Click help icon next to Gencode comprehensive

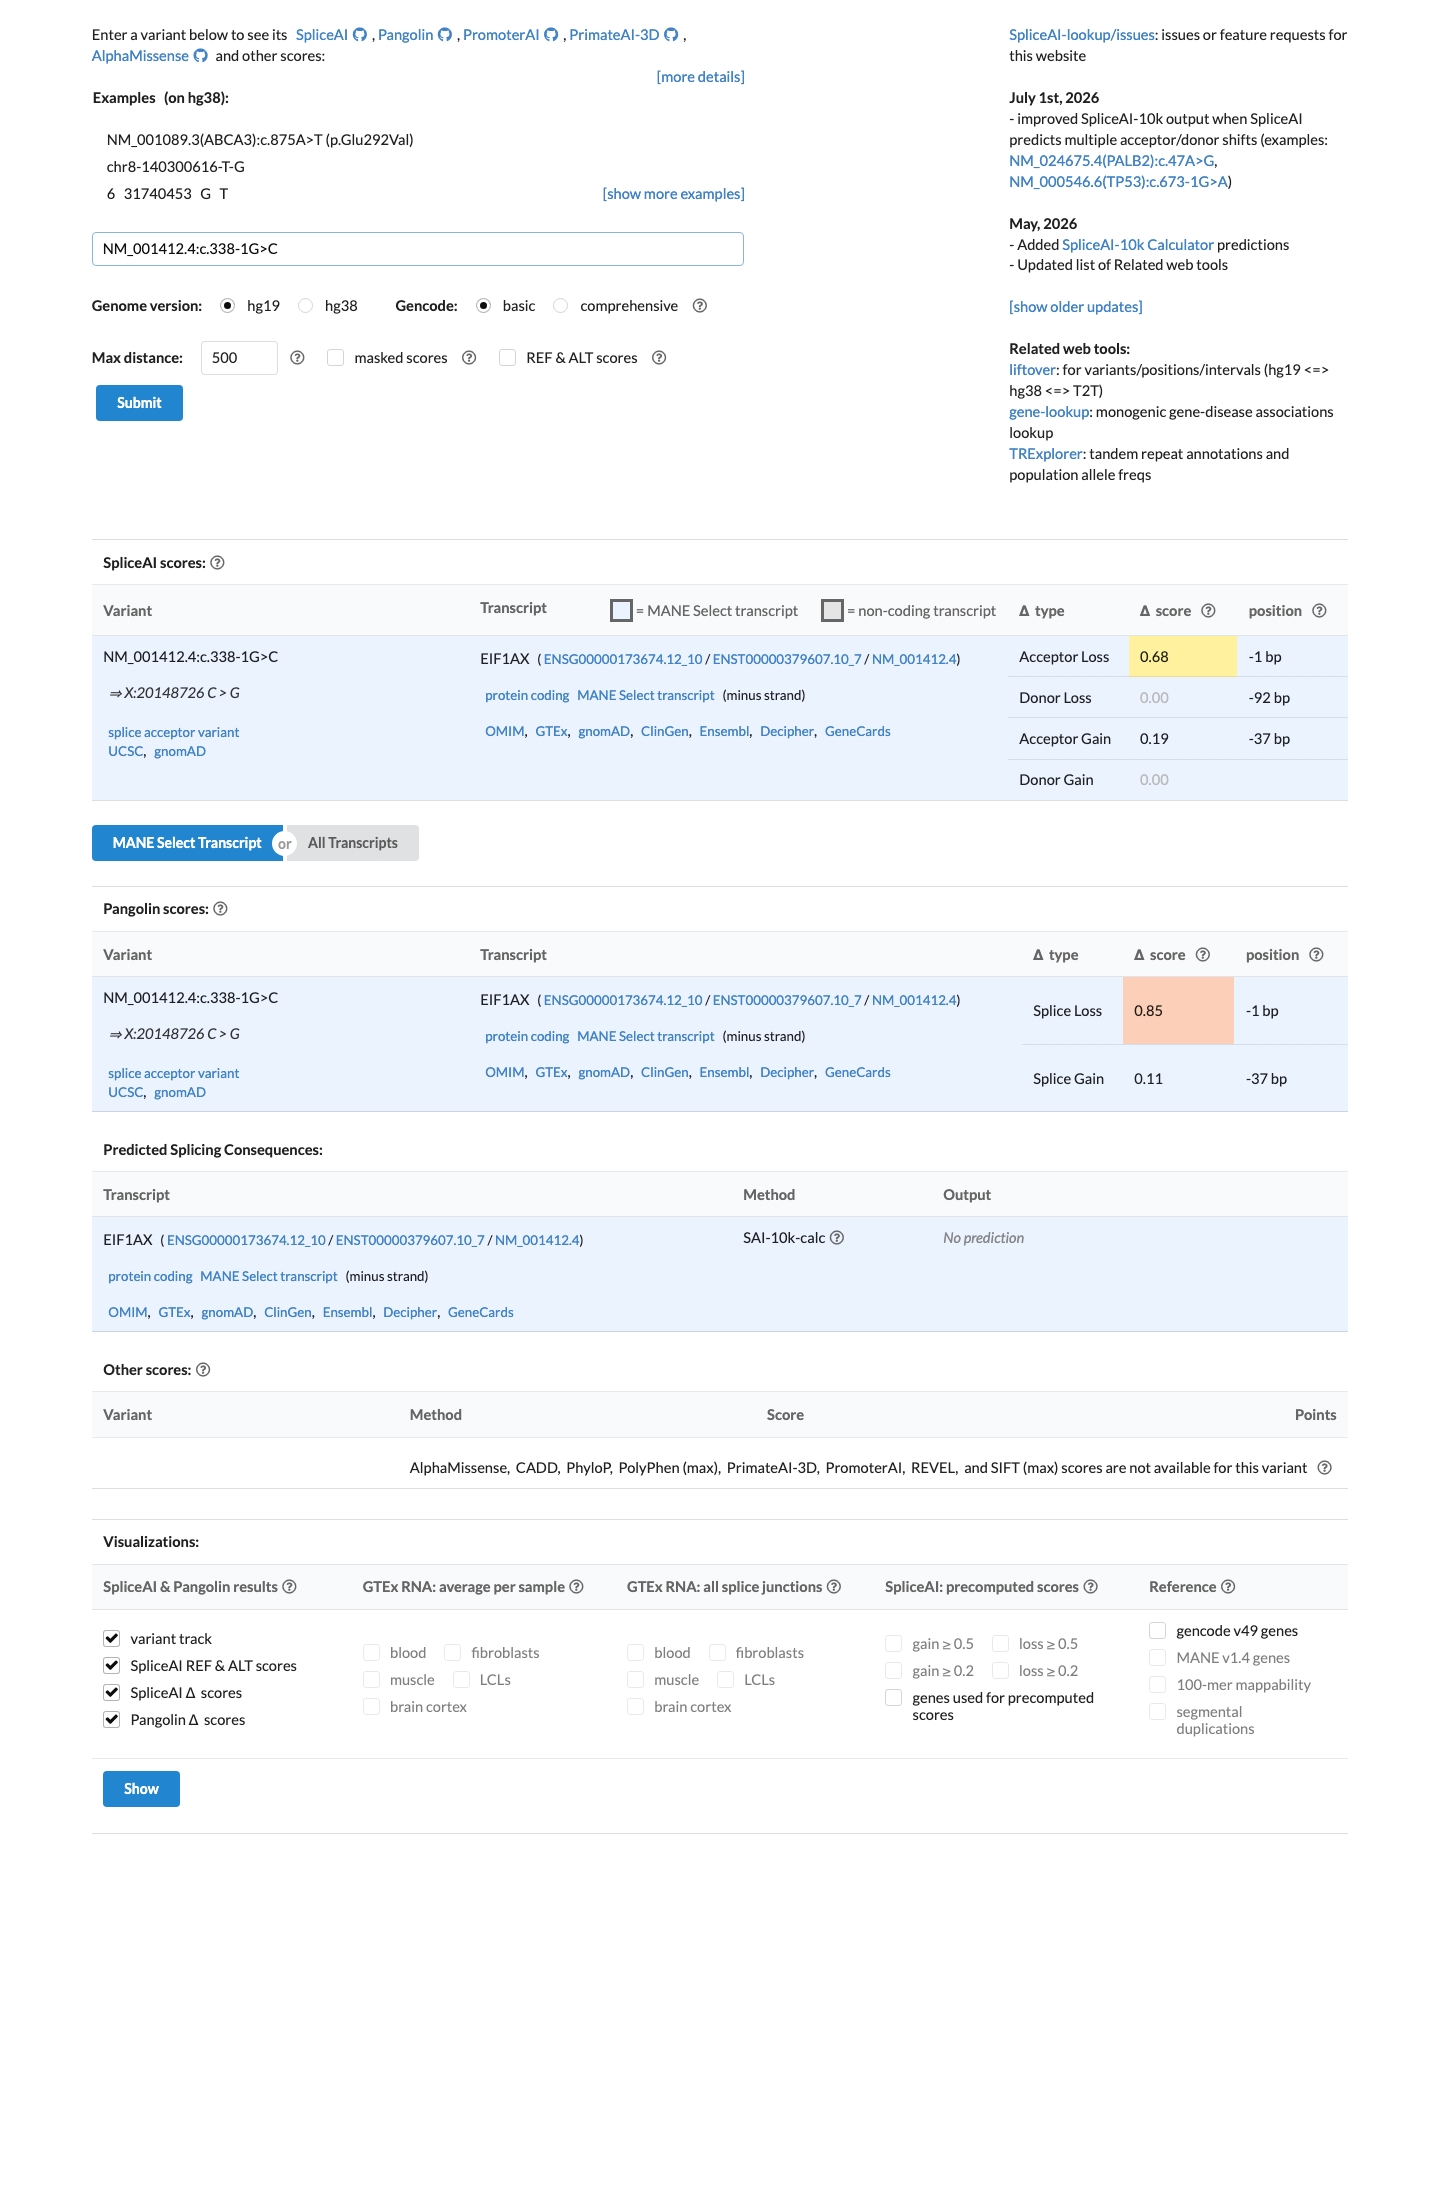tap(700, 306)
